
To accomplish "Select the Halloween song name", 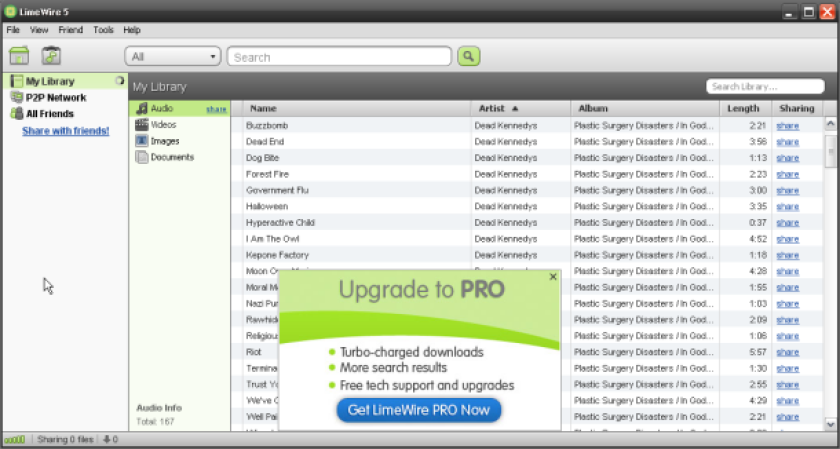I will pos(267,206).
